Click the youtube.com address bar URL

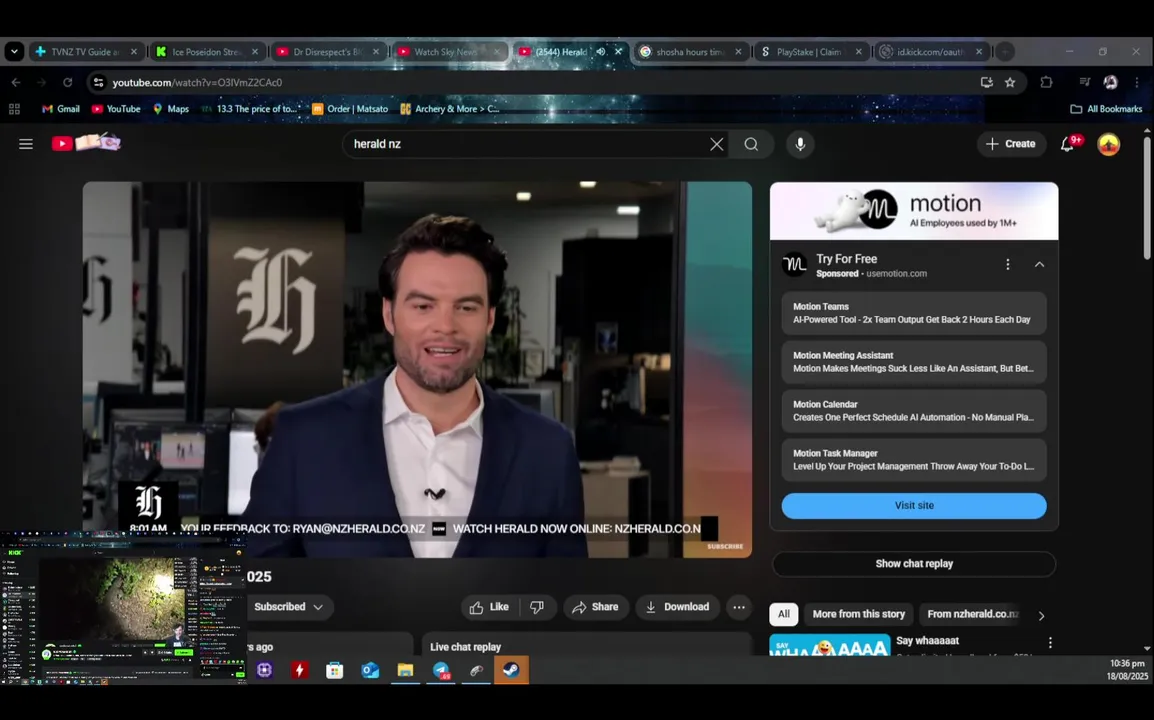pyautogui.click(x=197, y=82)
